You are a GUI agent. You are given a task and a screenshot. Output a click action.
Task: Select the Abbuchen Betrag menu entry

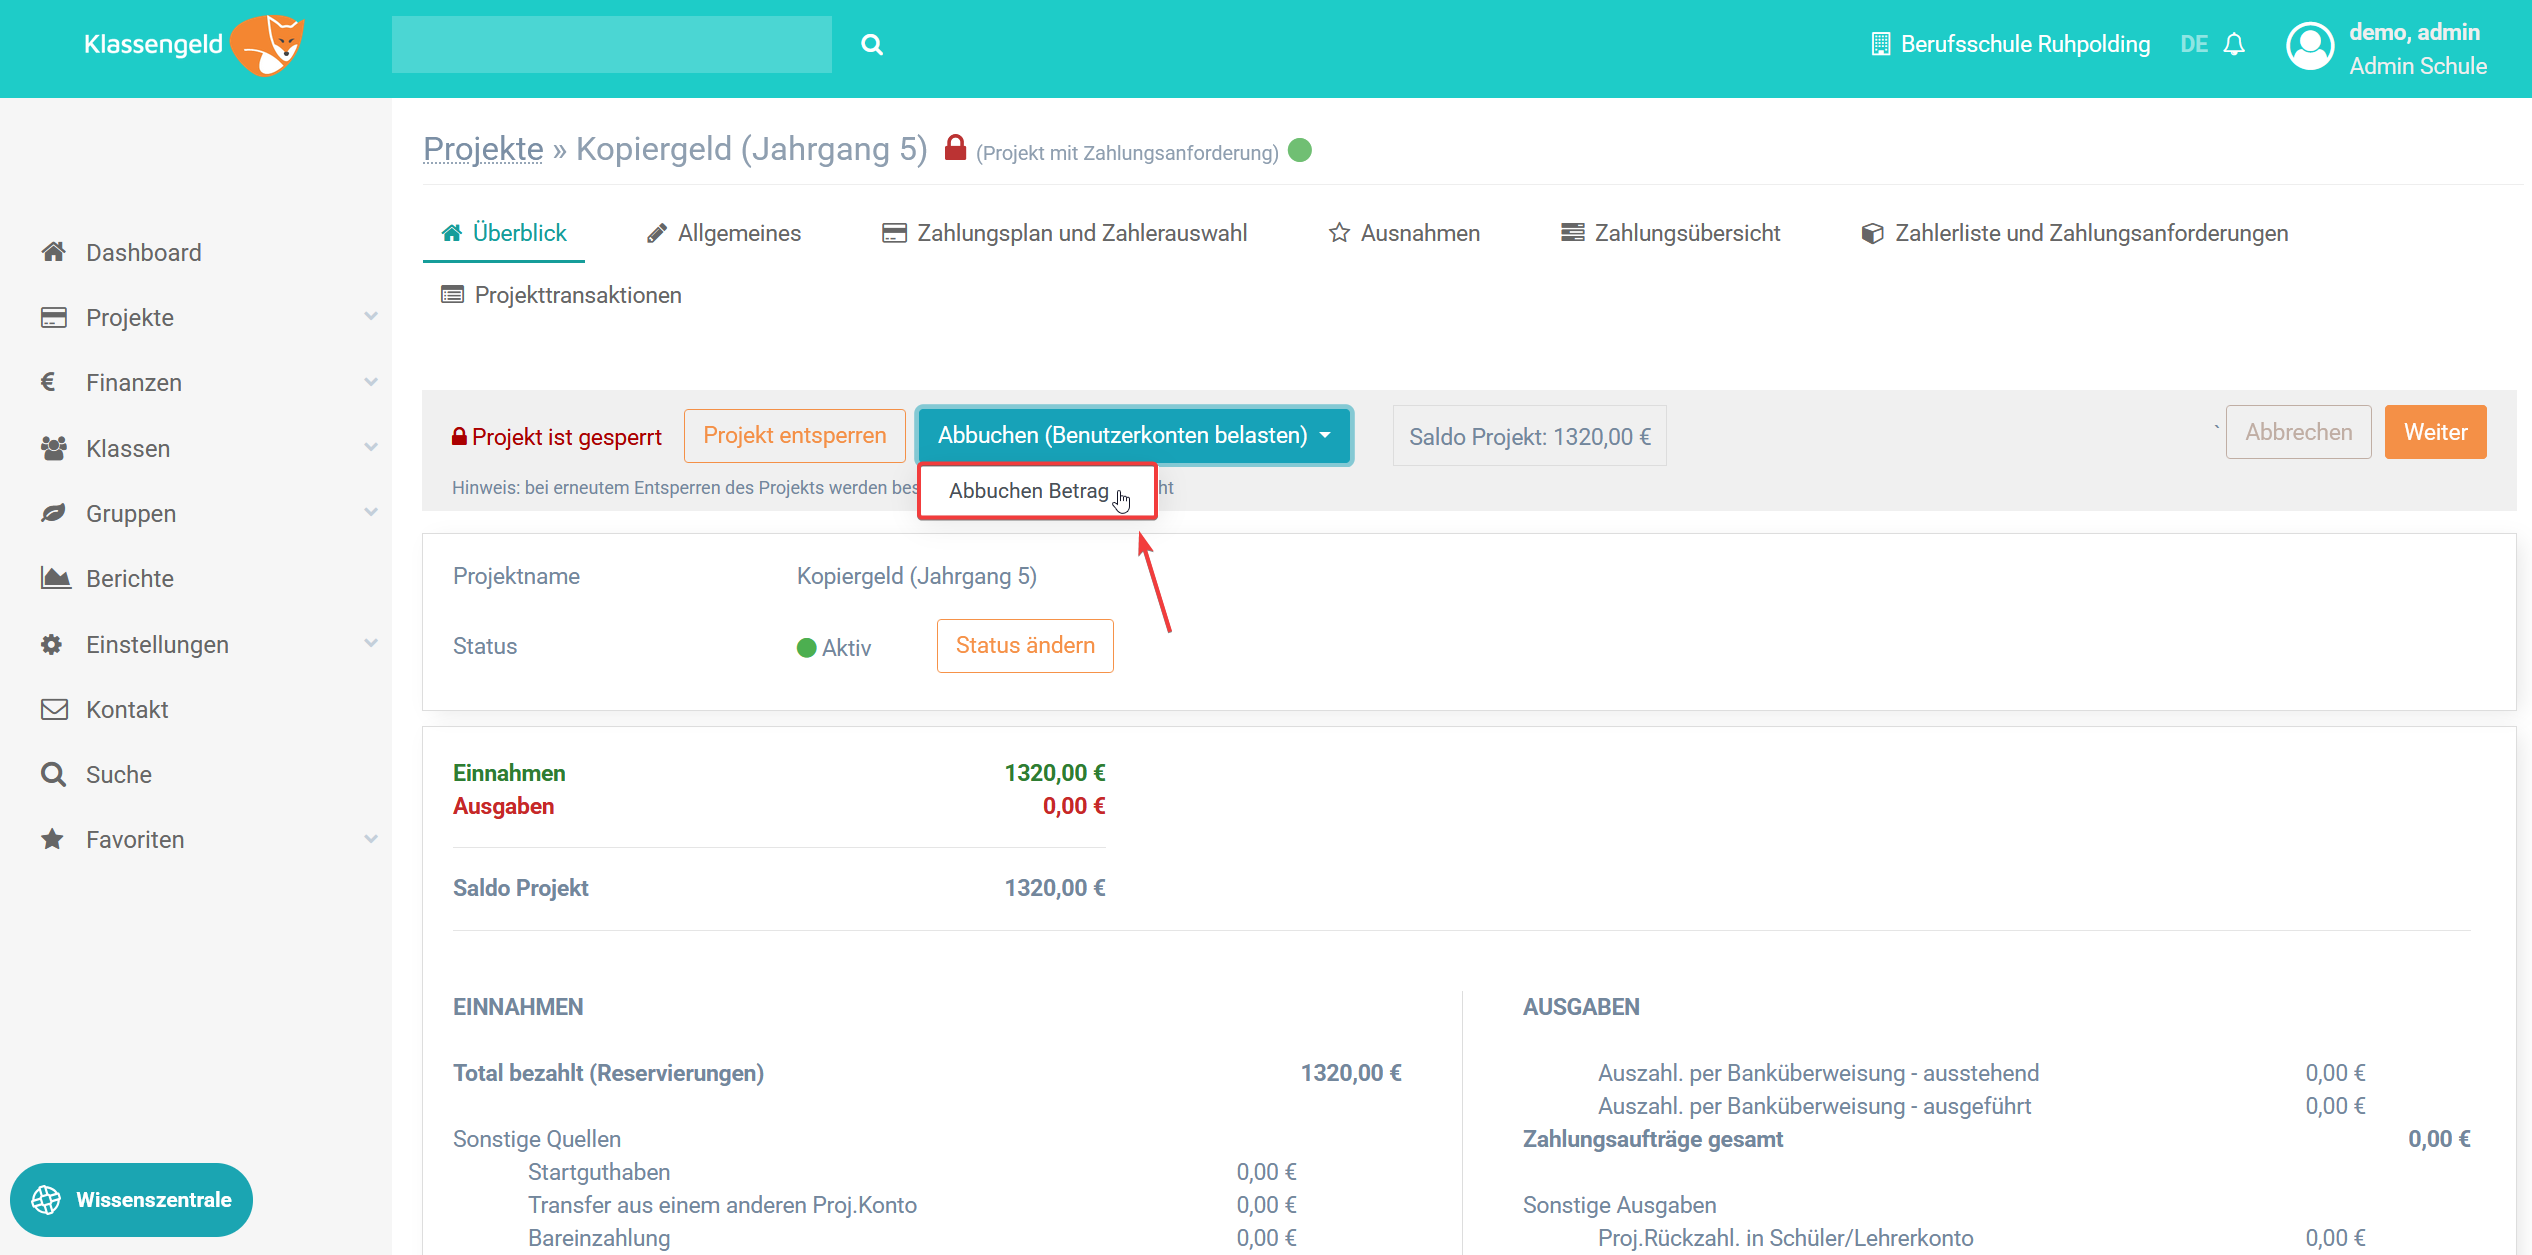1029,491
